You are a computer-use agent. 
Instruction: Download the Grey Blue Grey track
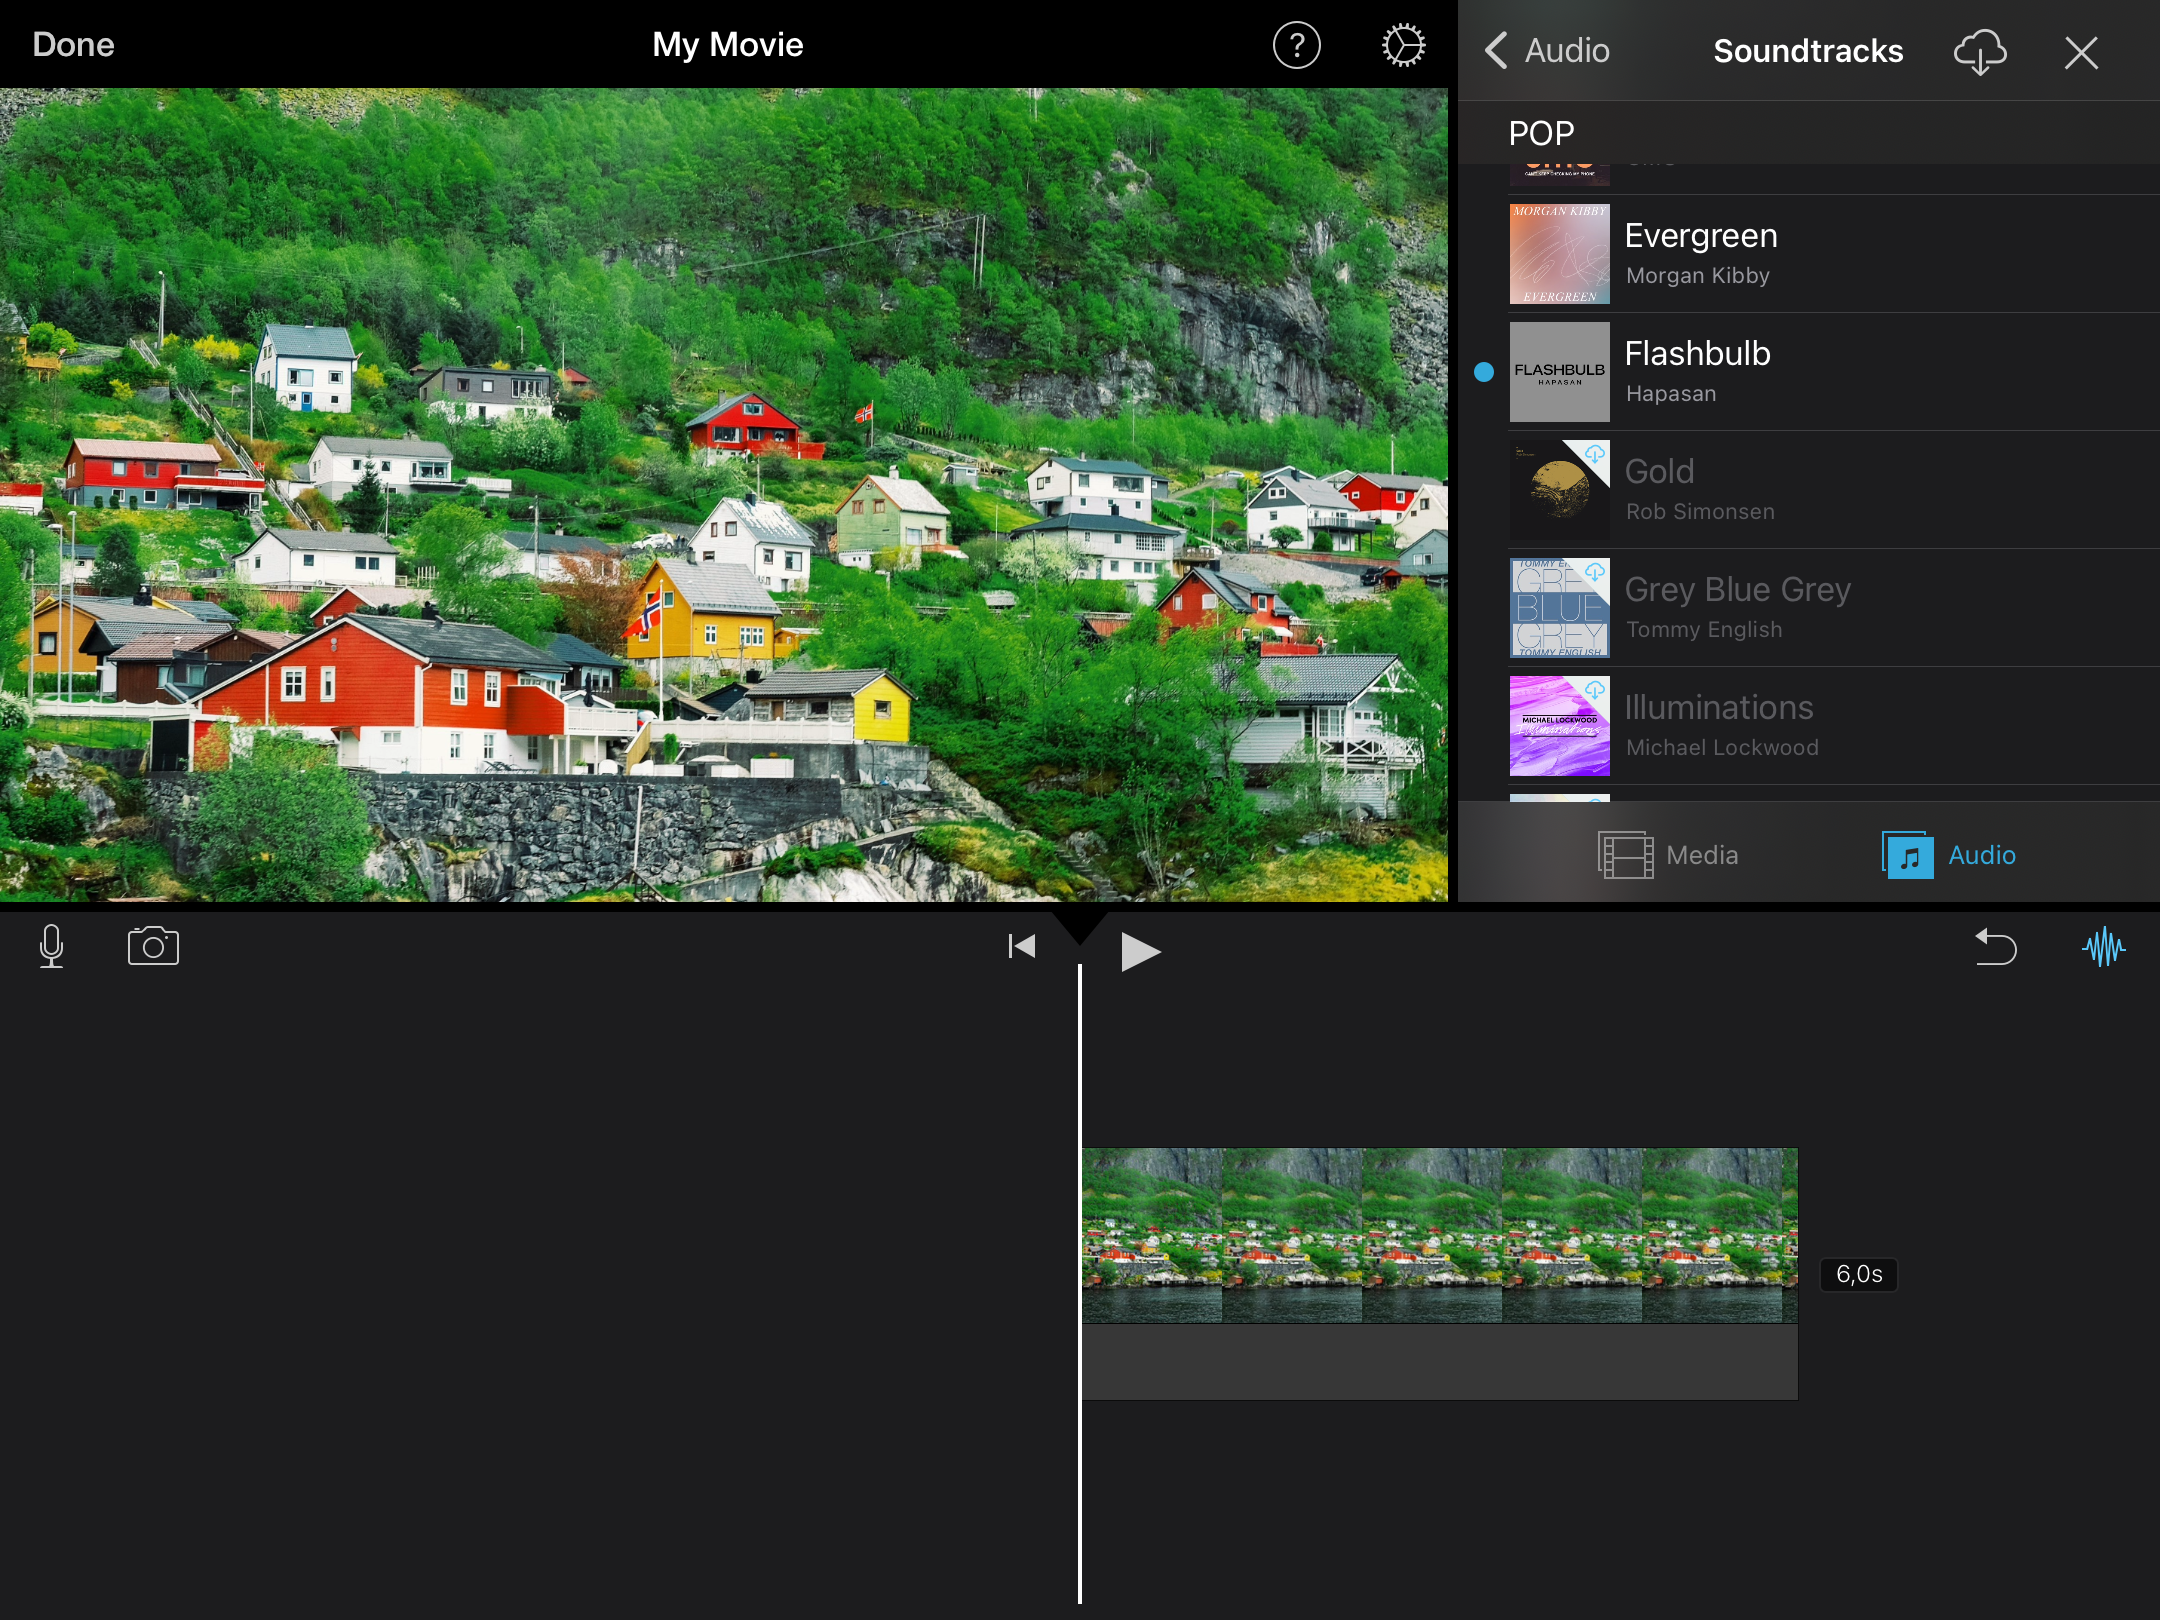point(1597,573)
